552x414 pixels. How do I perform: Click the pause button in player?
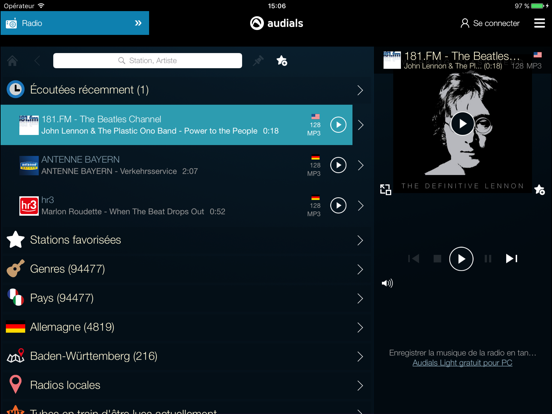pyautogui.click(x=488, y=259)
